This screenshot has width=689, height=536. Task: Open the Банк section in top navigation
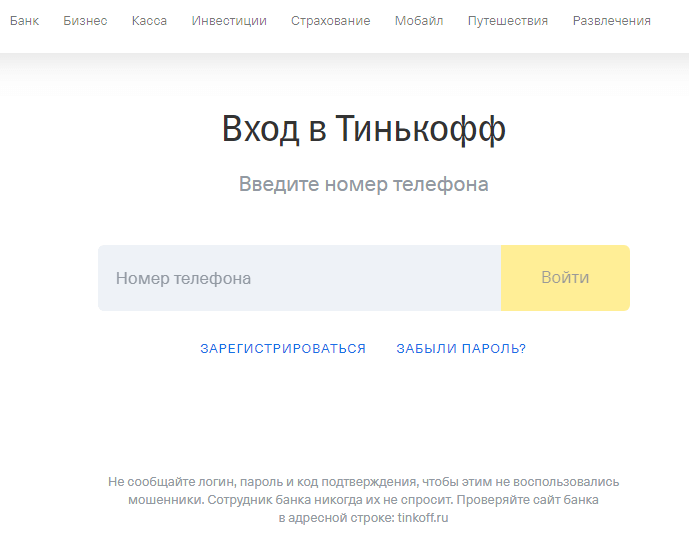[24, 21]
